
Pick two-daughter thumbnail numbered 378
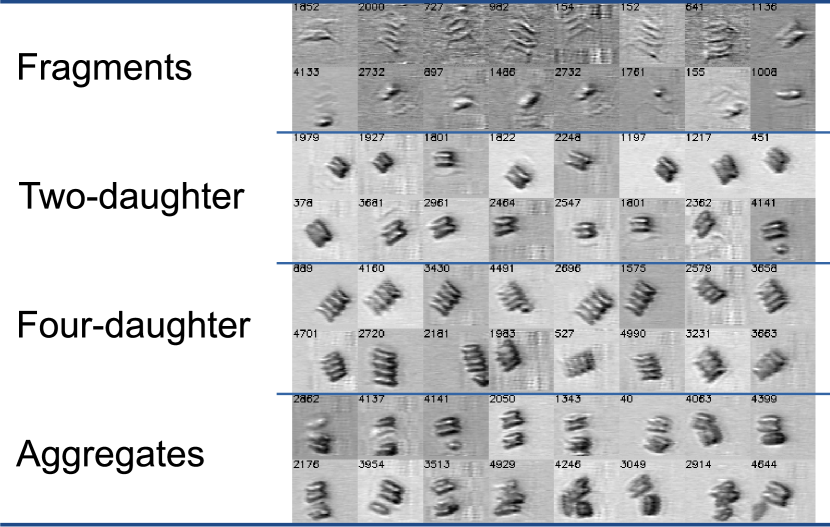coord(325,230)
